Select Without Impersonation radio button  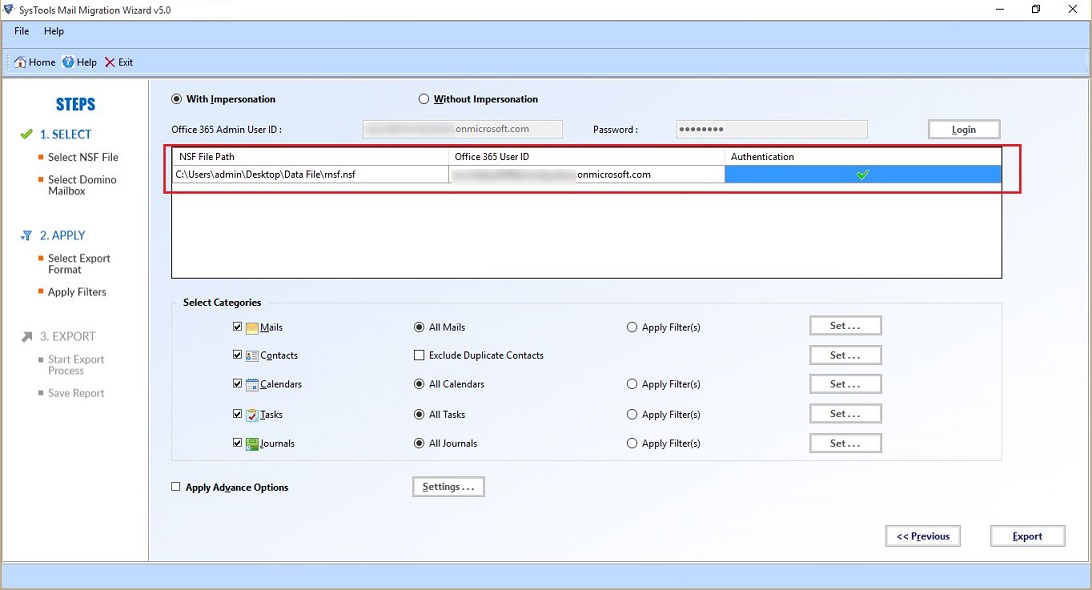click(x=423, y=99)
